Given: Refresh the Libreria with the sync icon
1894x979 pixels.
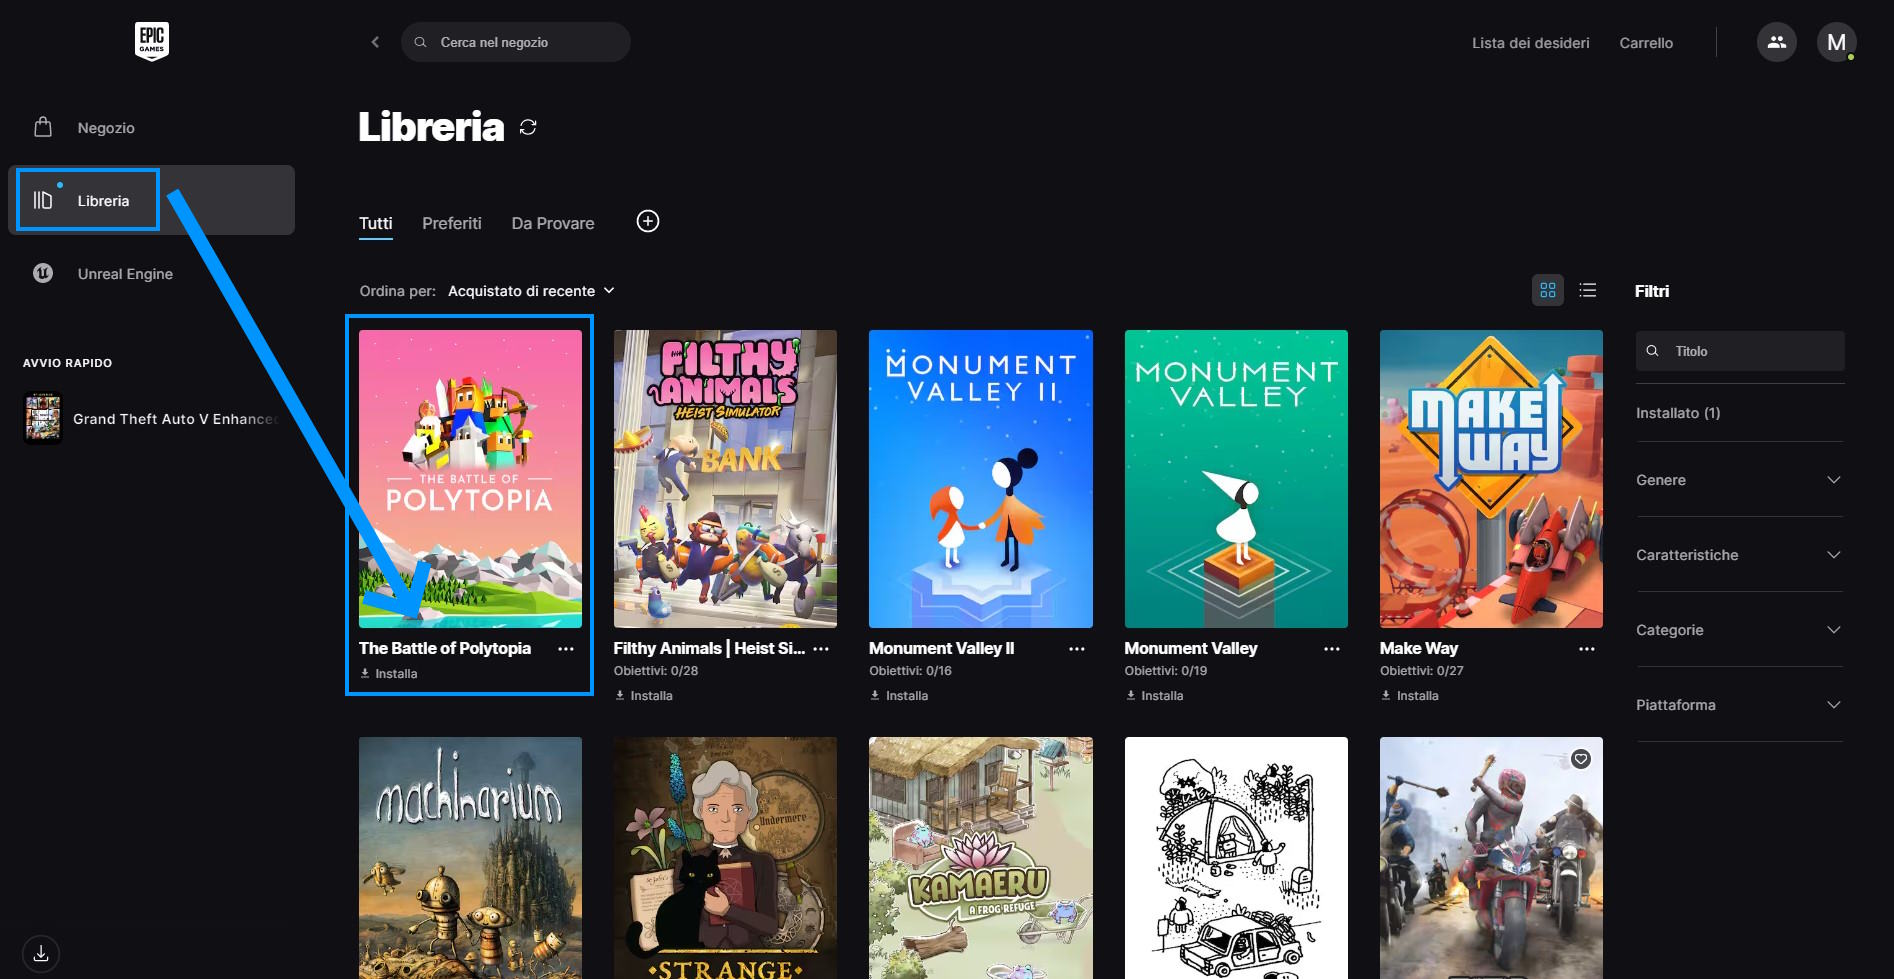Looking at the screenshot, I should click(x=528, y=127).
